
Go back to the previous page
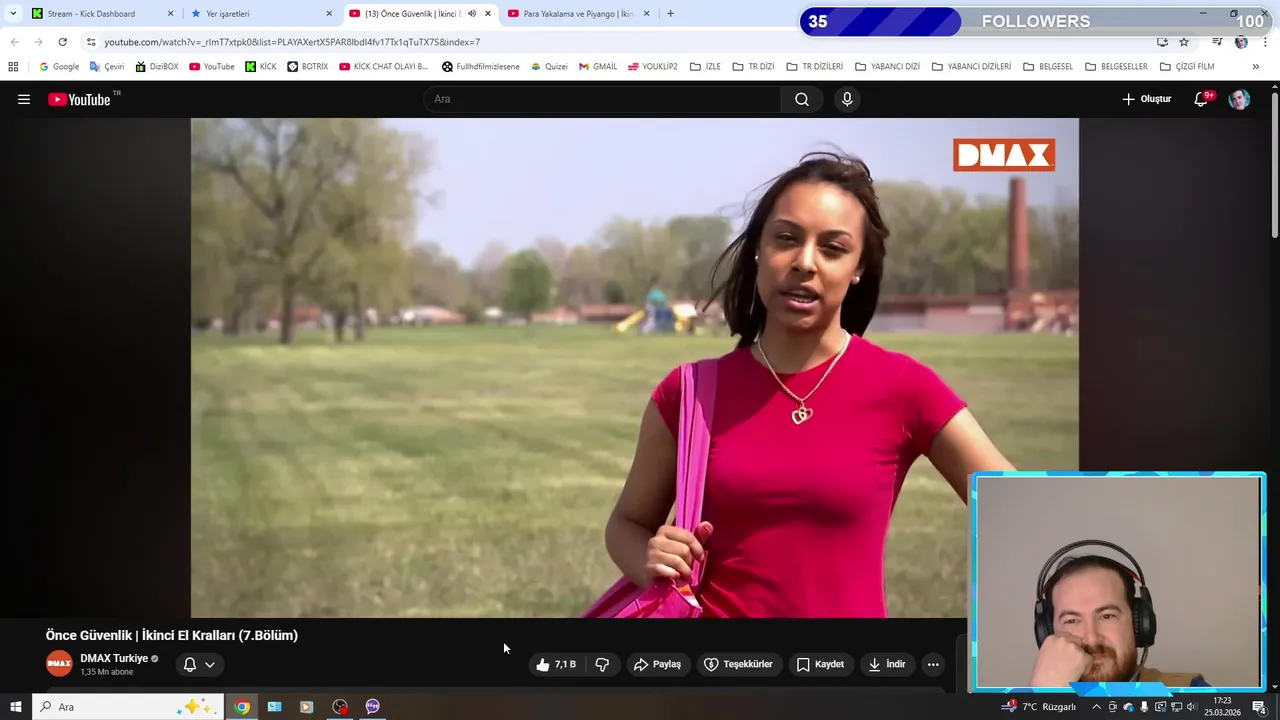[15, 42]
